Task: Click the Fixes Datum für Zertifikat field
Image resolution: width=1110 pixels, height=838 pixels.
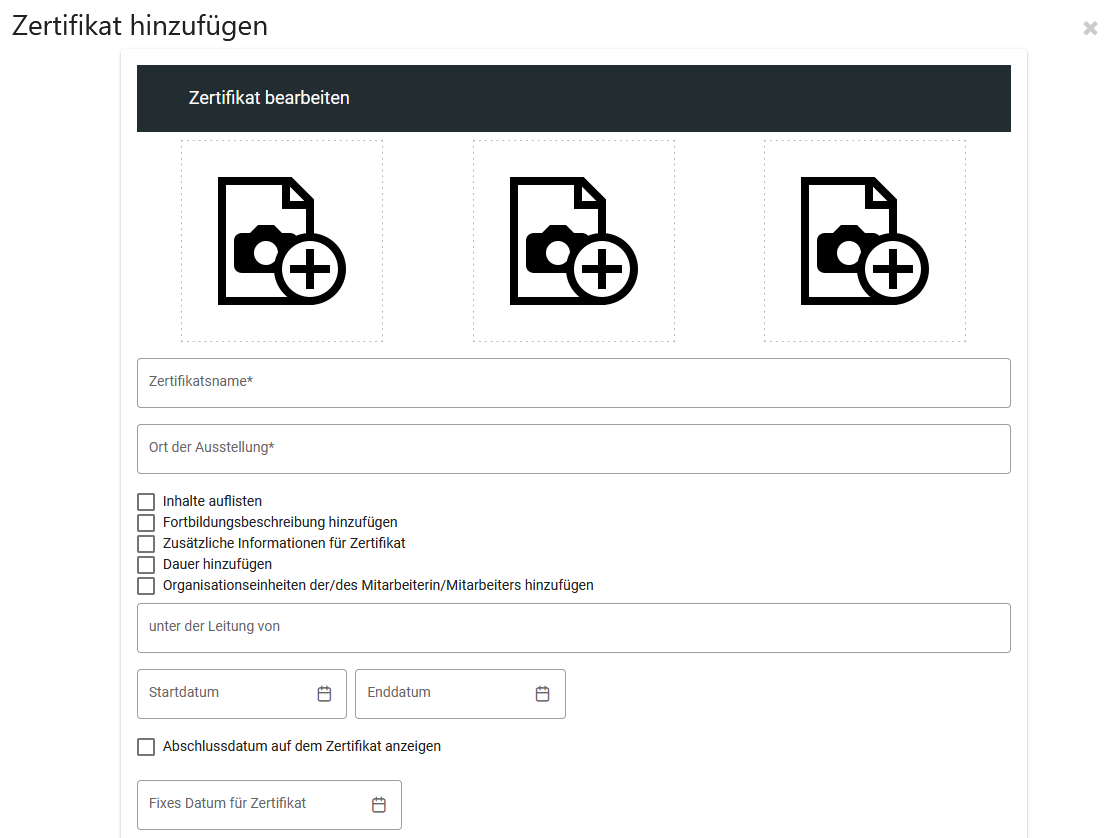Action: coord(255,805)
